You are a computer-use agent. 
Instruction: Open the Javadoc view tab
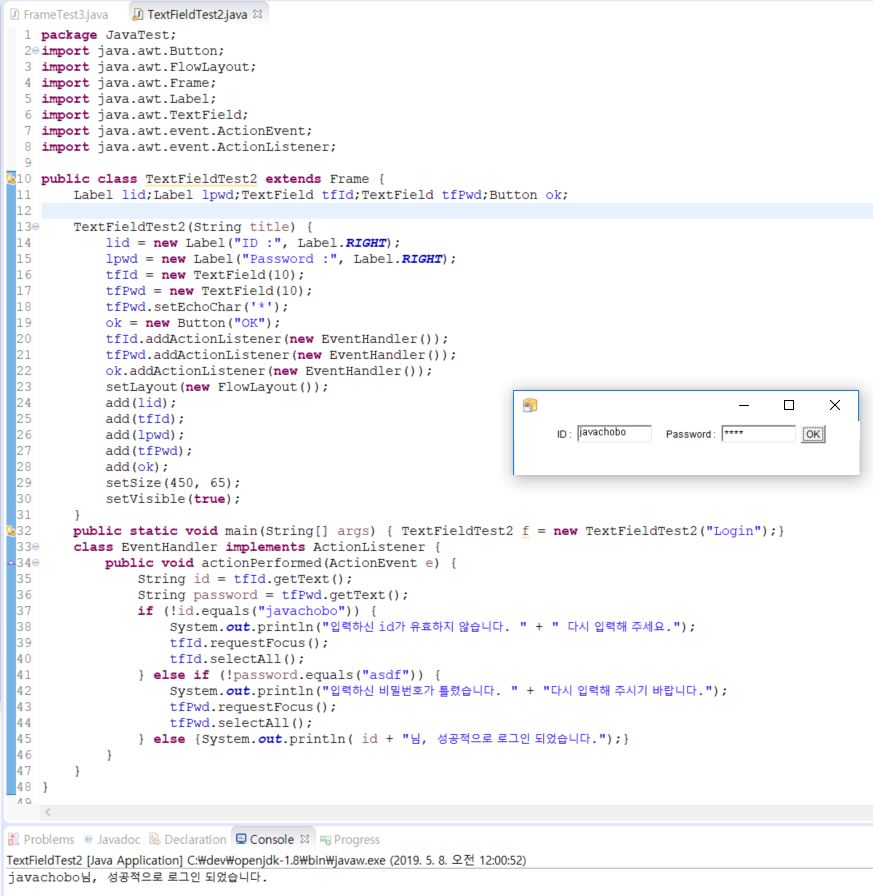tap(112, 839)
